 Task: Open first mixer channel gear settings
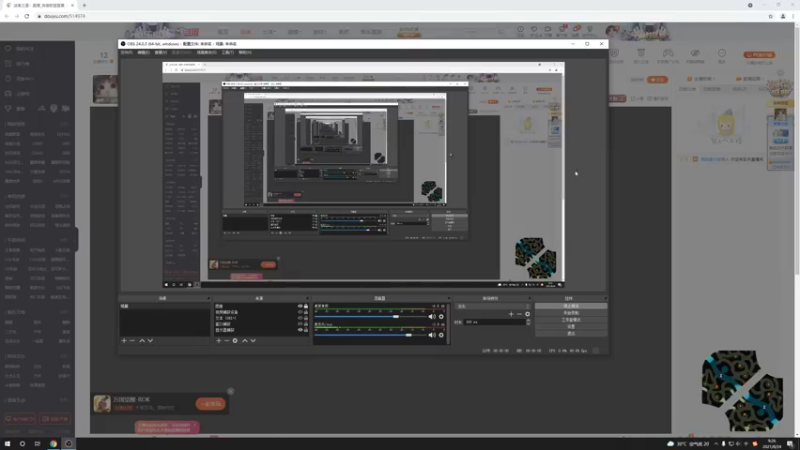(441, 317)
